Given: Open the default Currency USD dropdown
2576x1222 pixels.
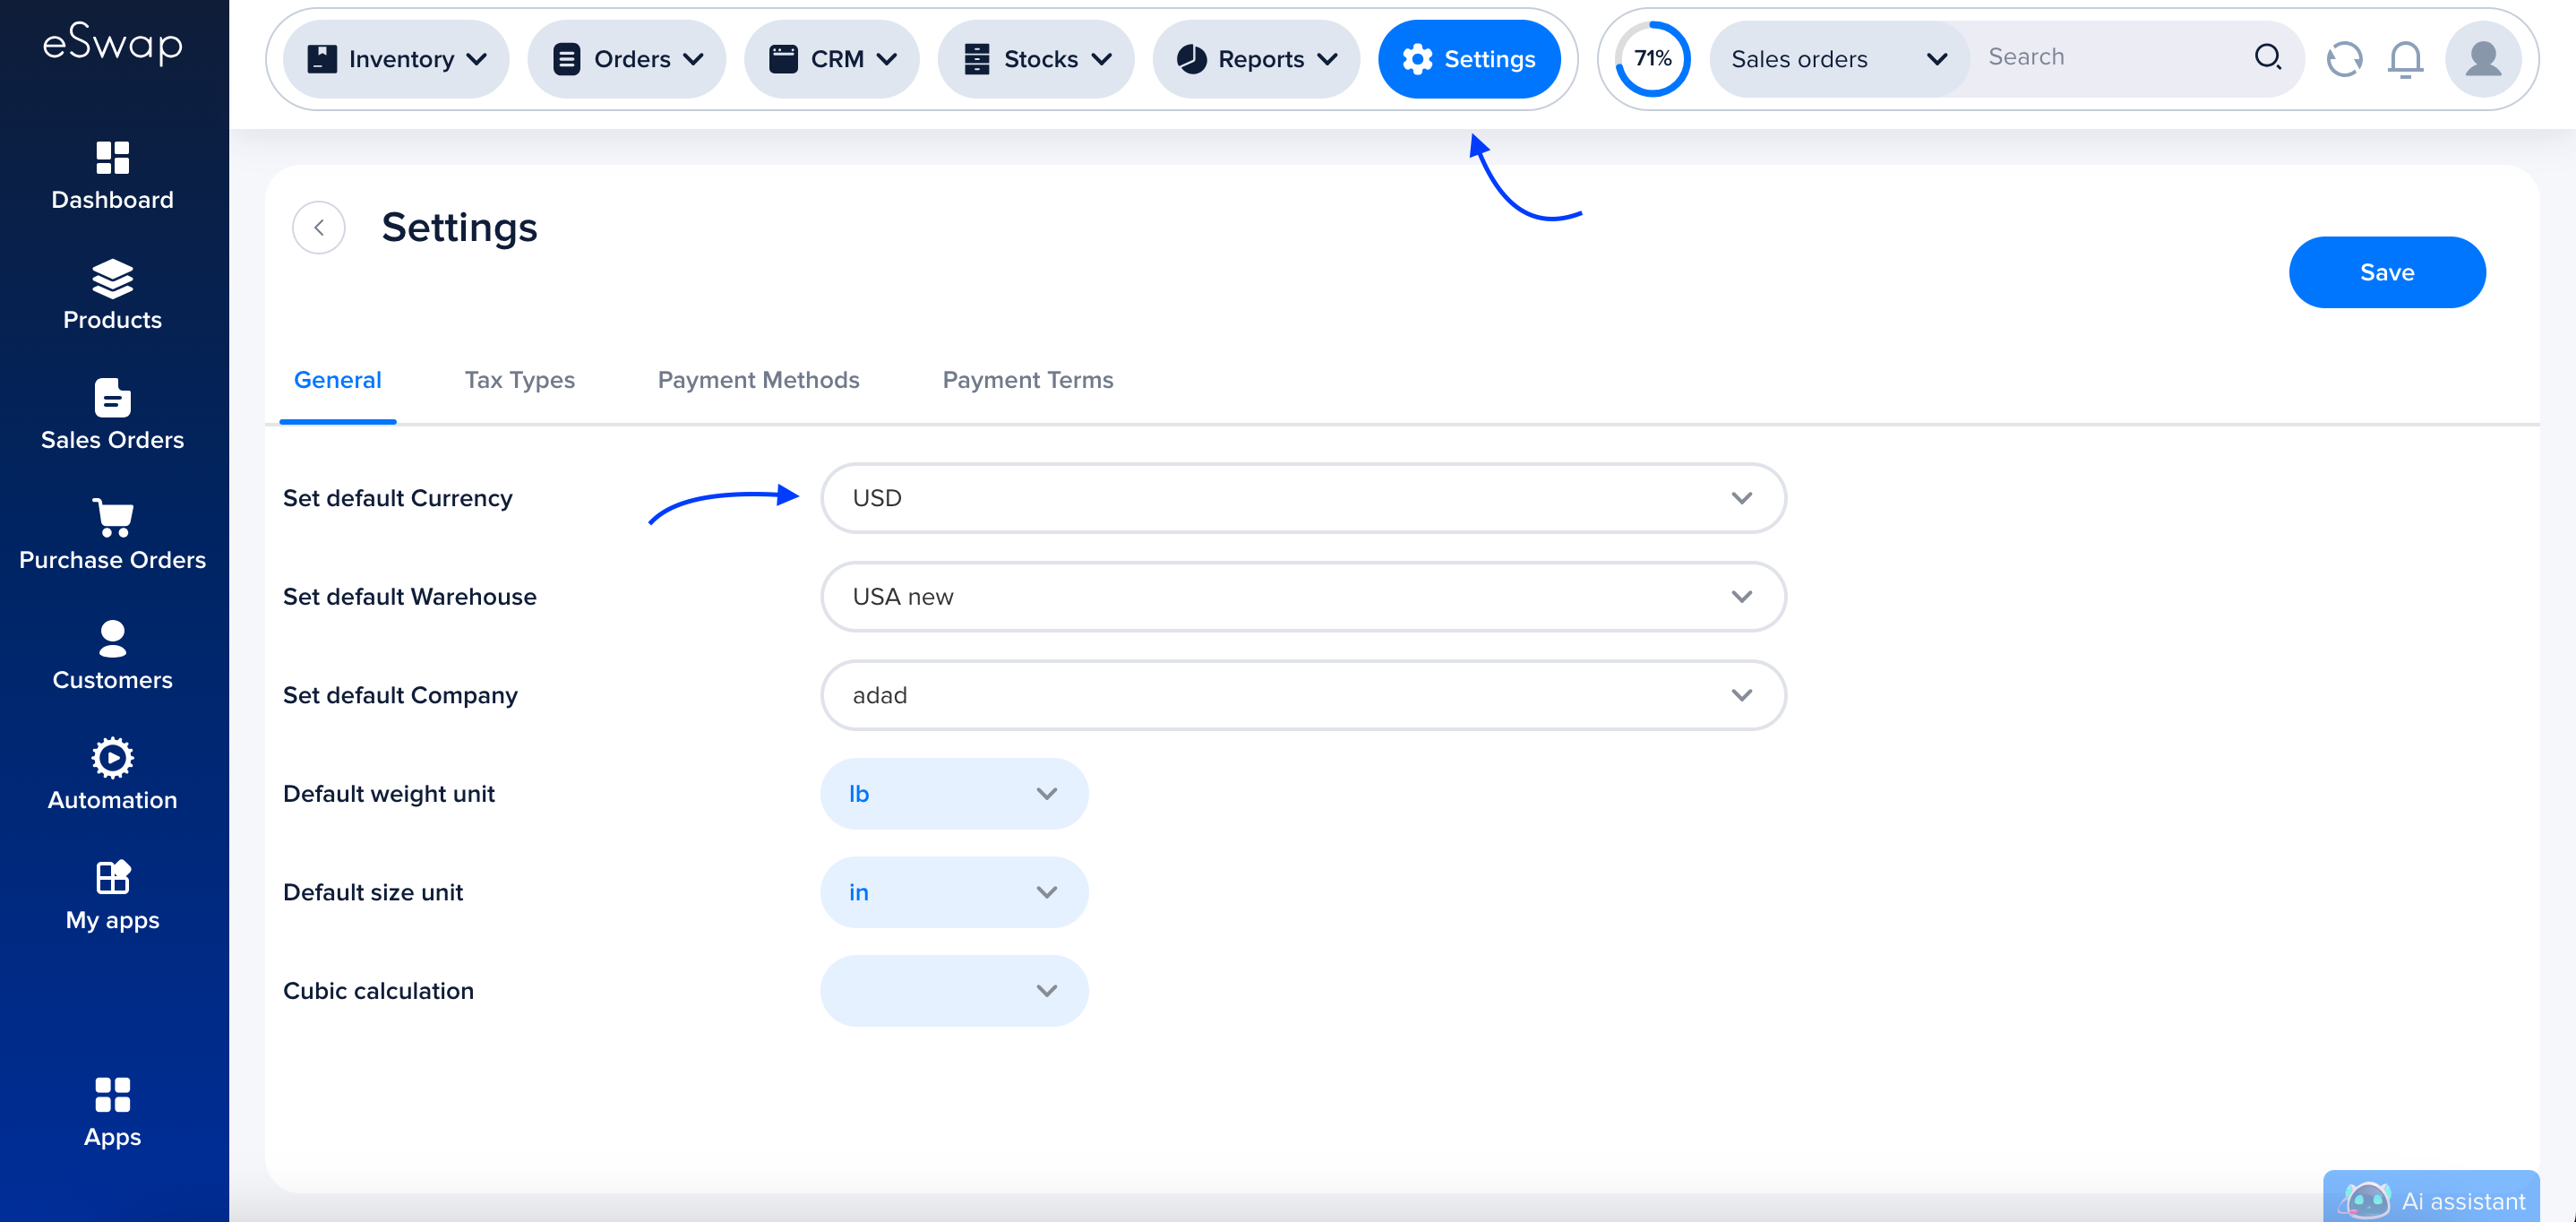Looking at the screenshot, I should point(1303,498).
